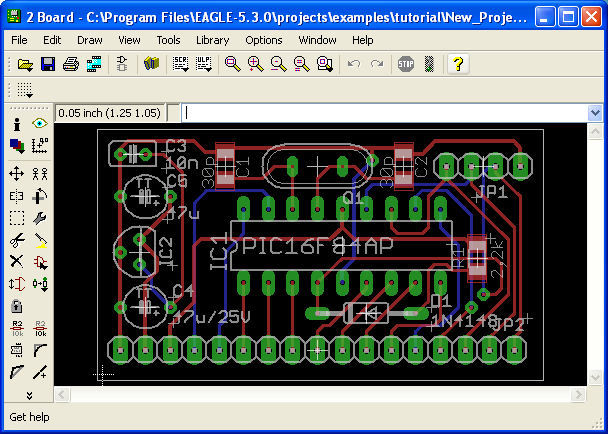The width and height of the screenshot is (608, 434).
Task: Switch to schematic editor icon
Action: point(122,64)
